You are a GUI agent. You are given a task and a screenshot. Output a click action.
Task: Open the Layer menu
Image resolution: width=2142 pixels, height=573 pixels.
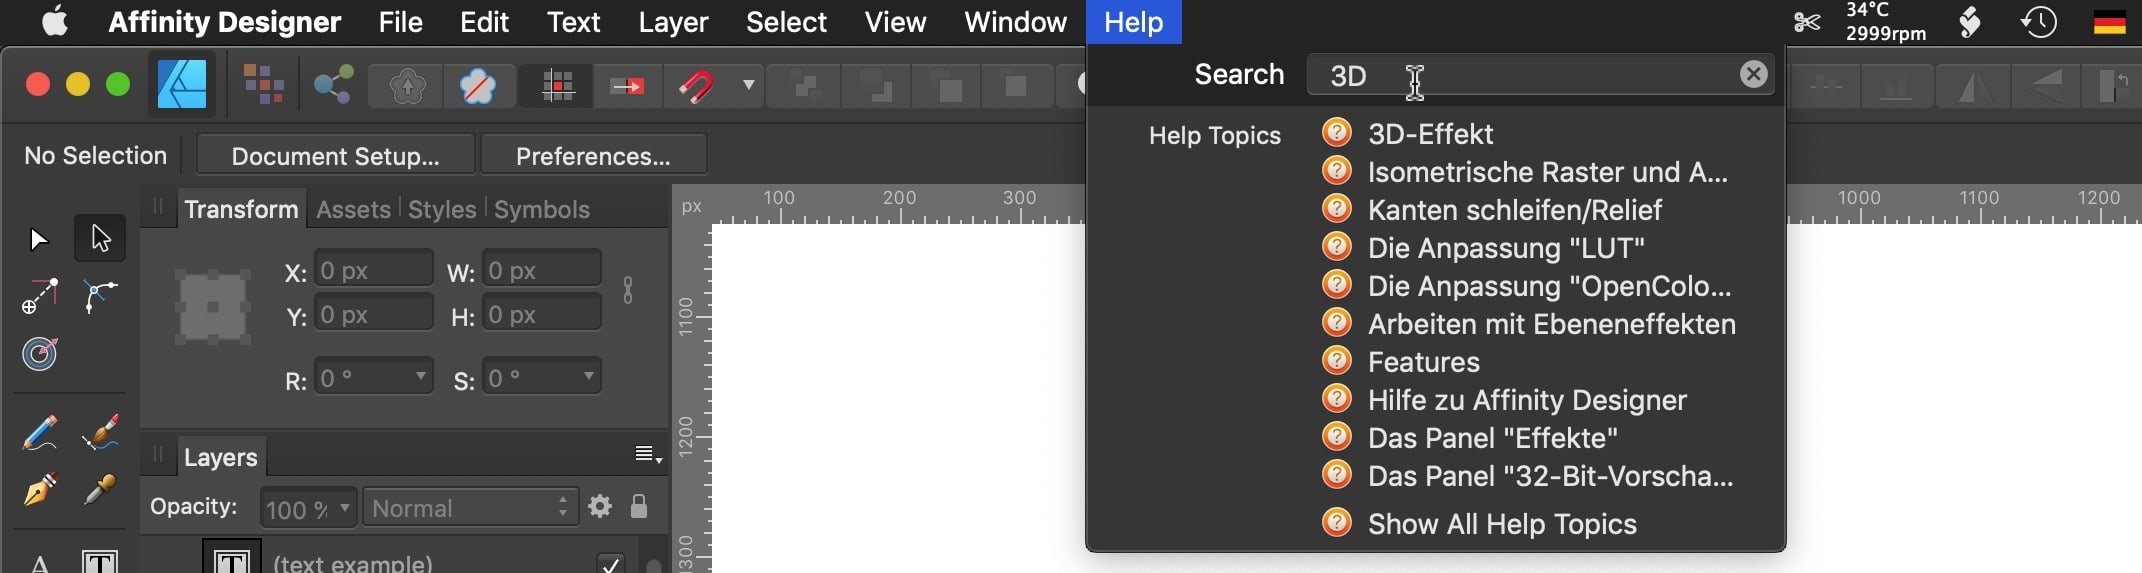click(673, 22)
